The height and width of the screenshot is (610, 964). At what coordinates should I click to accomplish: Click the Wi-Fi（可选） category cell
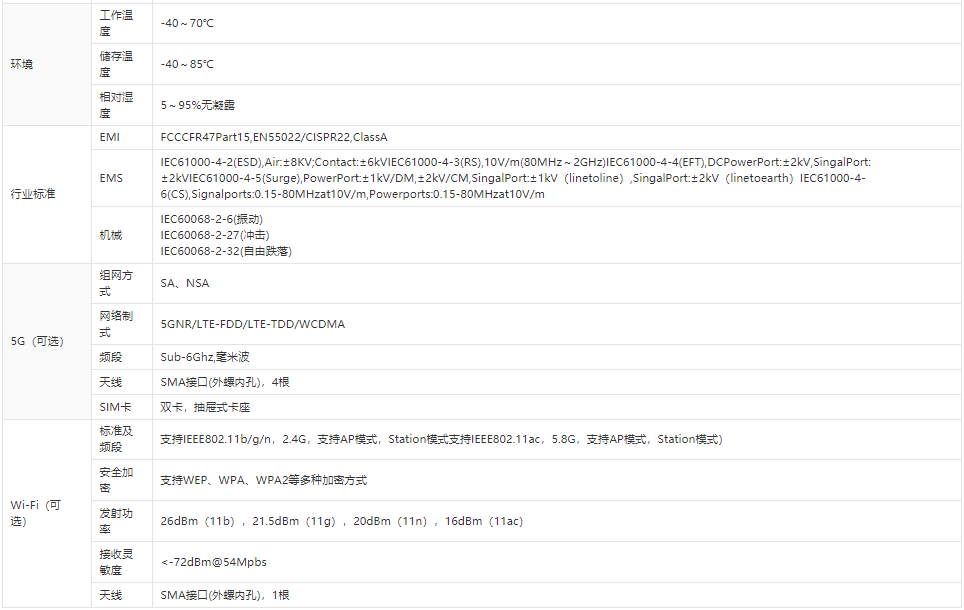pyautogui.click(x=36, y=513)
